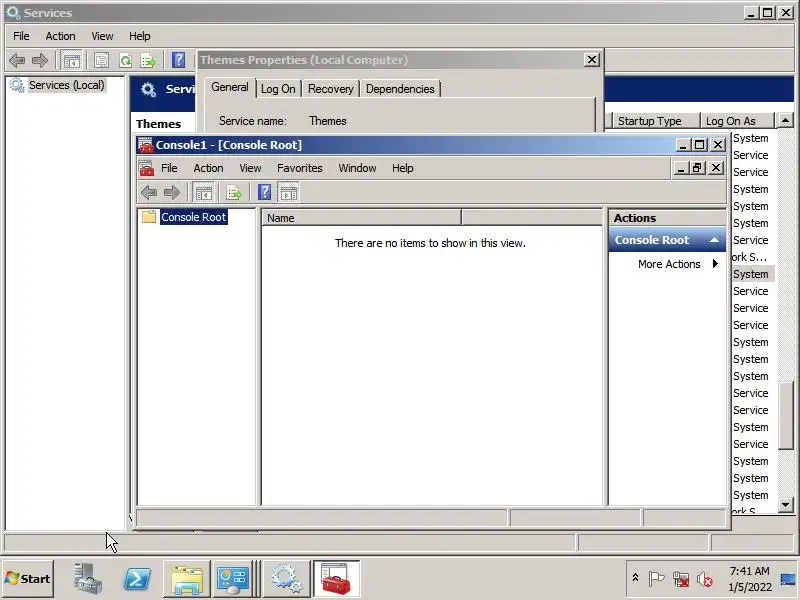Close the Themes Properties dialog
This screenshot has height=600, width=800.
[591, 60]
